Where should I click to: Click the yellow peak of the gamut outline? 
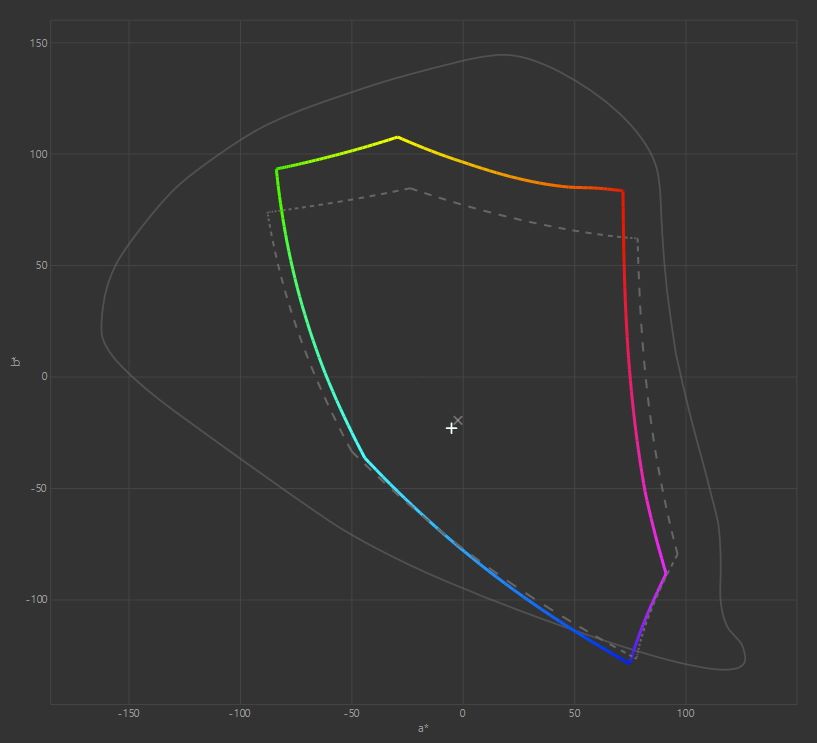(397, 137)
